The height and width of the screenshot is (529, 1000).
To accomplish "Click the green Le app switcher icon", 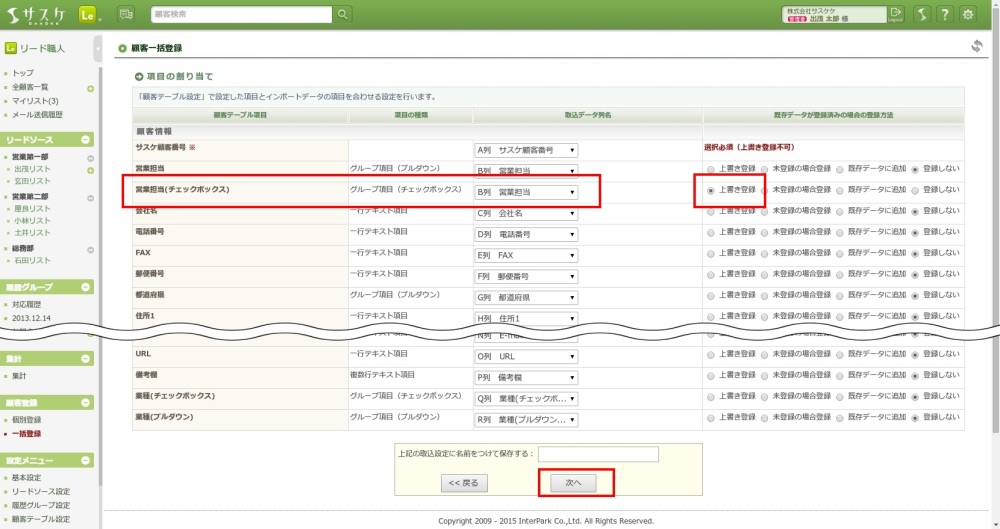I will (87, 14).
